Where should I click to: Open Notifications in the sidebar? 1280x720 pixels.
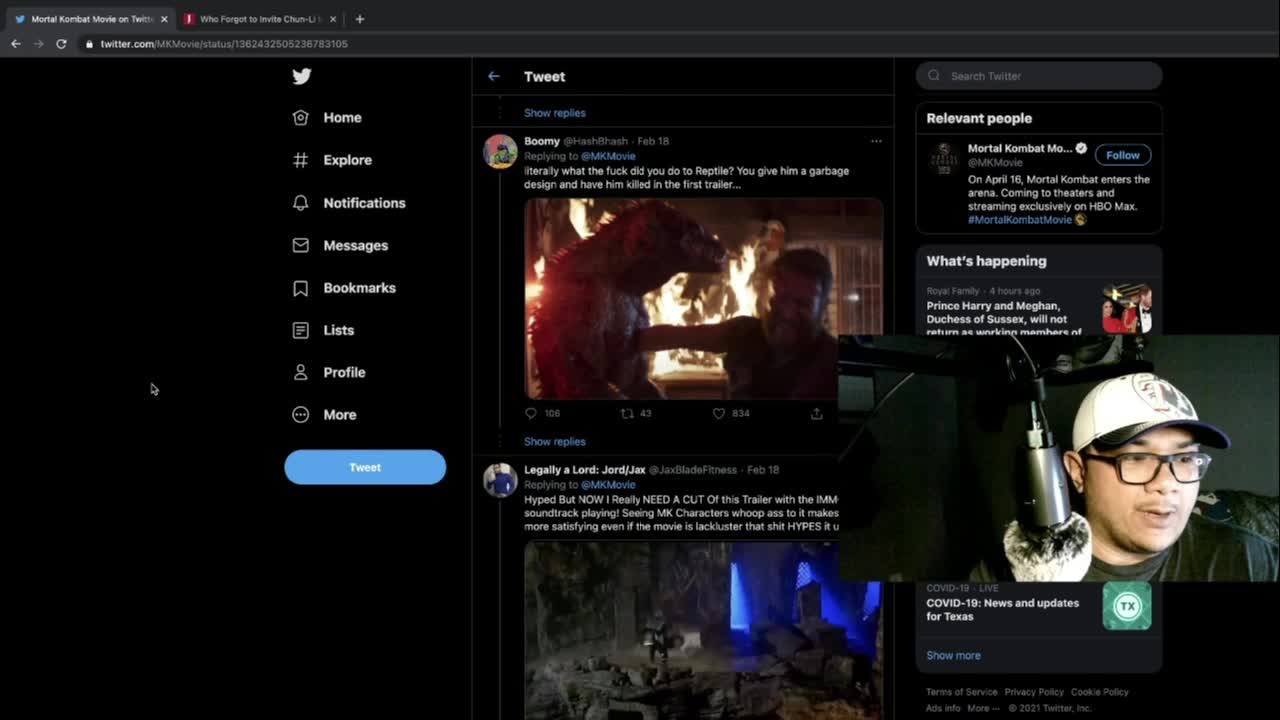tap(364, 203)
